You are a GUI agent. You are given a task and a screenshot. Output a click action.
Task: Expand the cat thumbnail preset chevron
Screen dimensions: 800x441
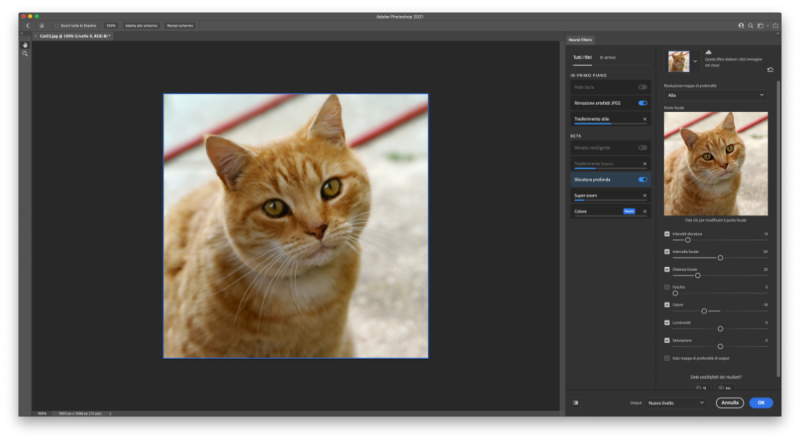(x=696, y=61)
